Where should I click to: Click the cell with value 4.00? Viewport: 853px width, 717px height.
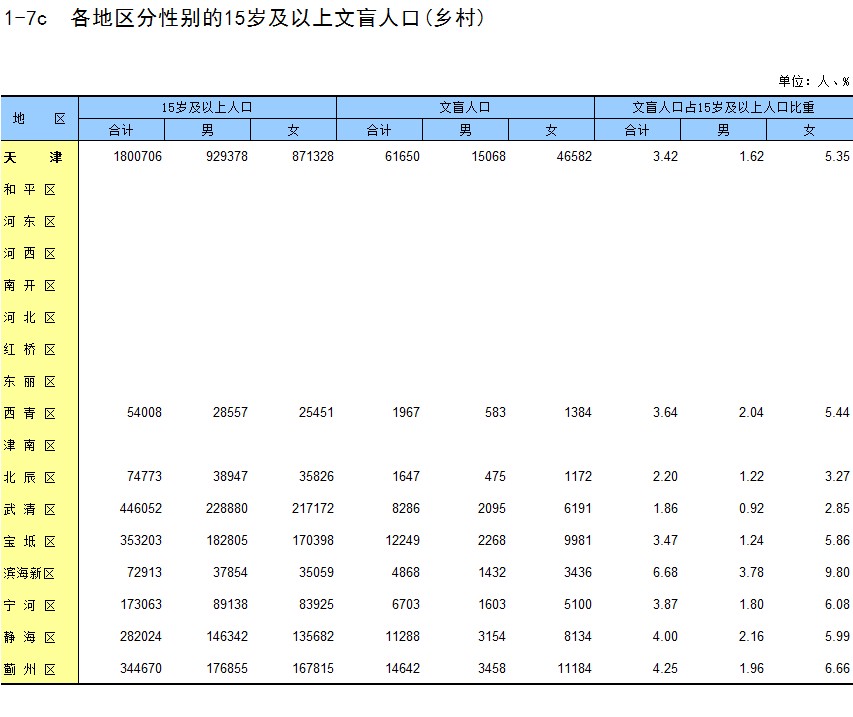pos(665,636)
